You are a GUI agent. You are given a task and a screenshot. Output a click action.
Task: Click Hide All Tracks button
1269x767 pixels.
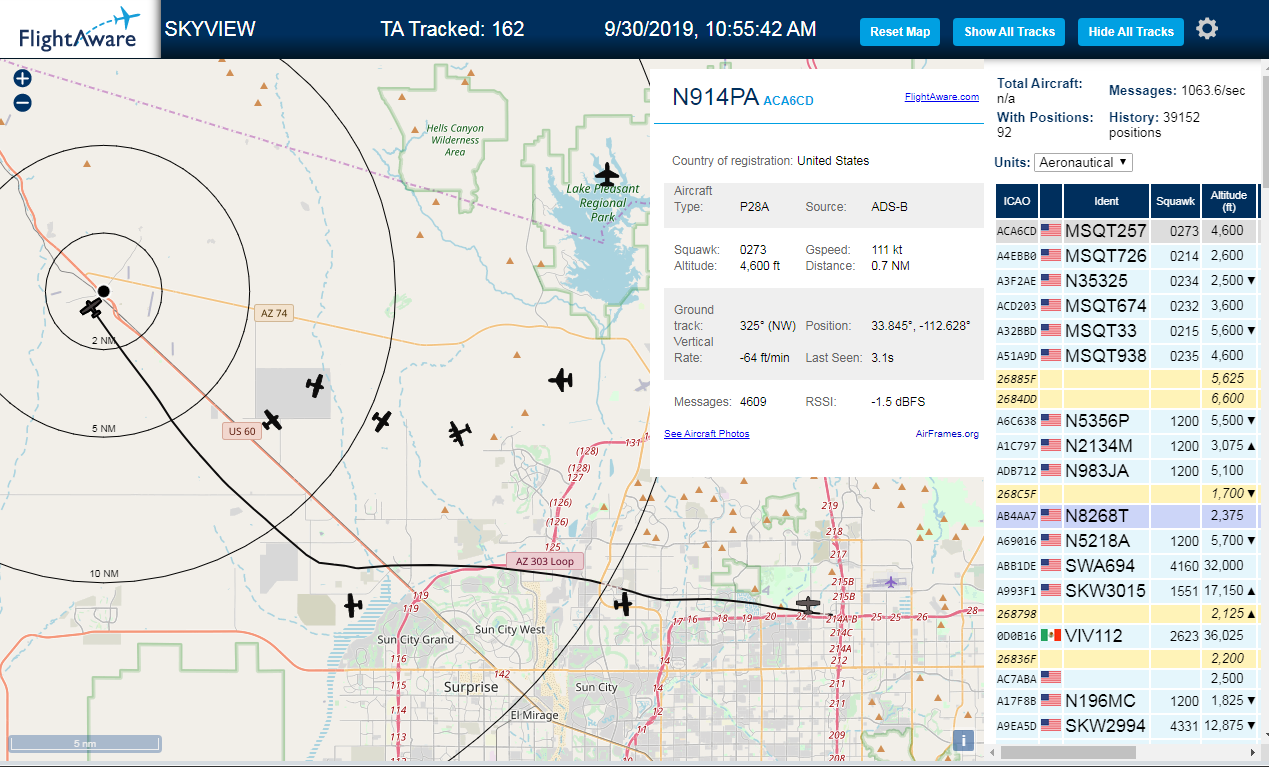click(1131, 32)
